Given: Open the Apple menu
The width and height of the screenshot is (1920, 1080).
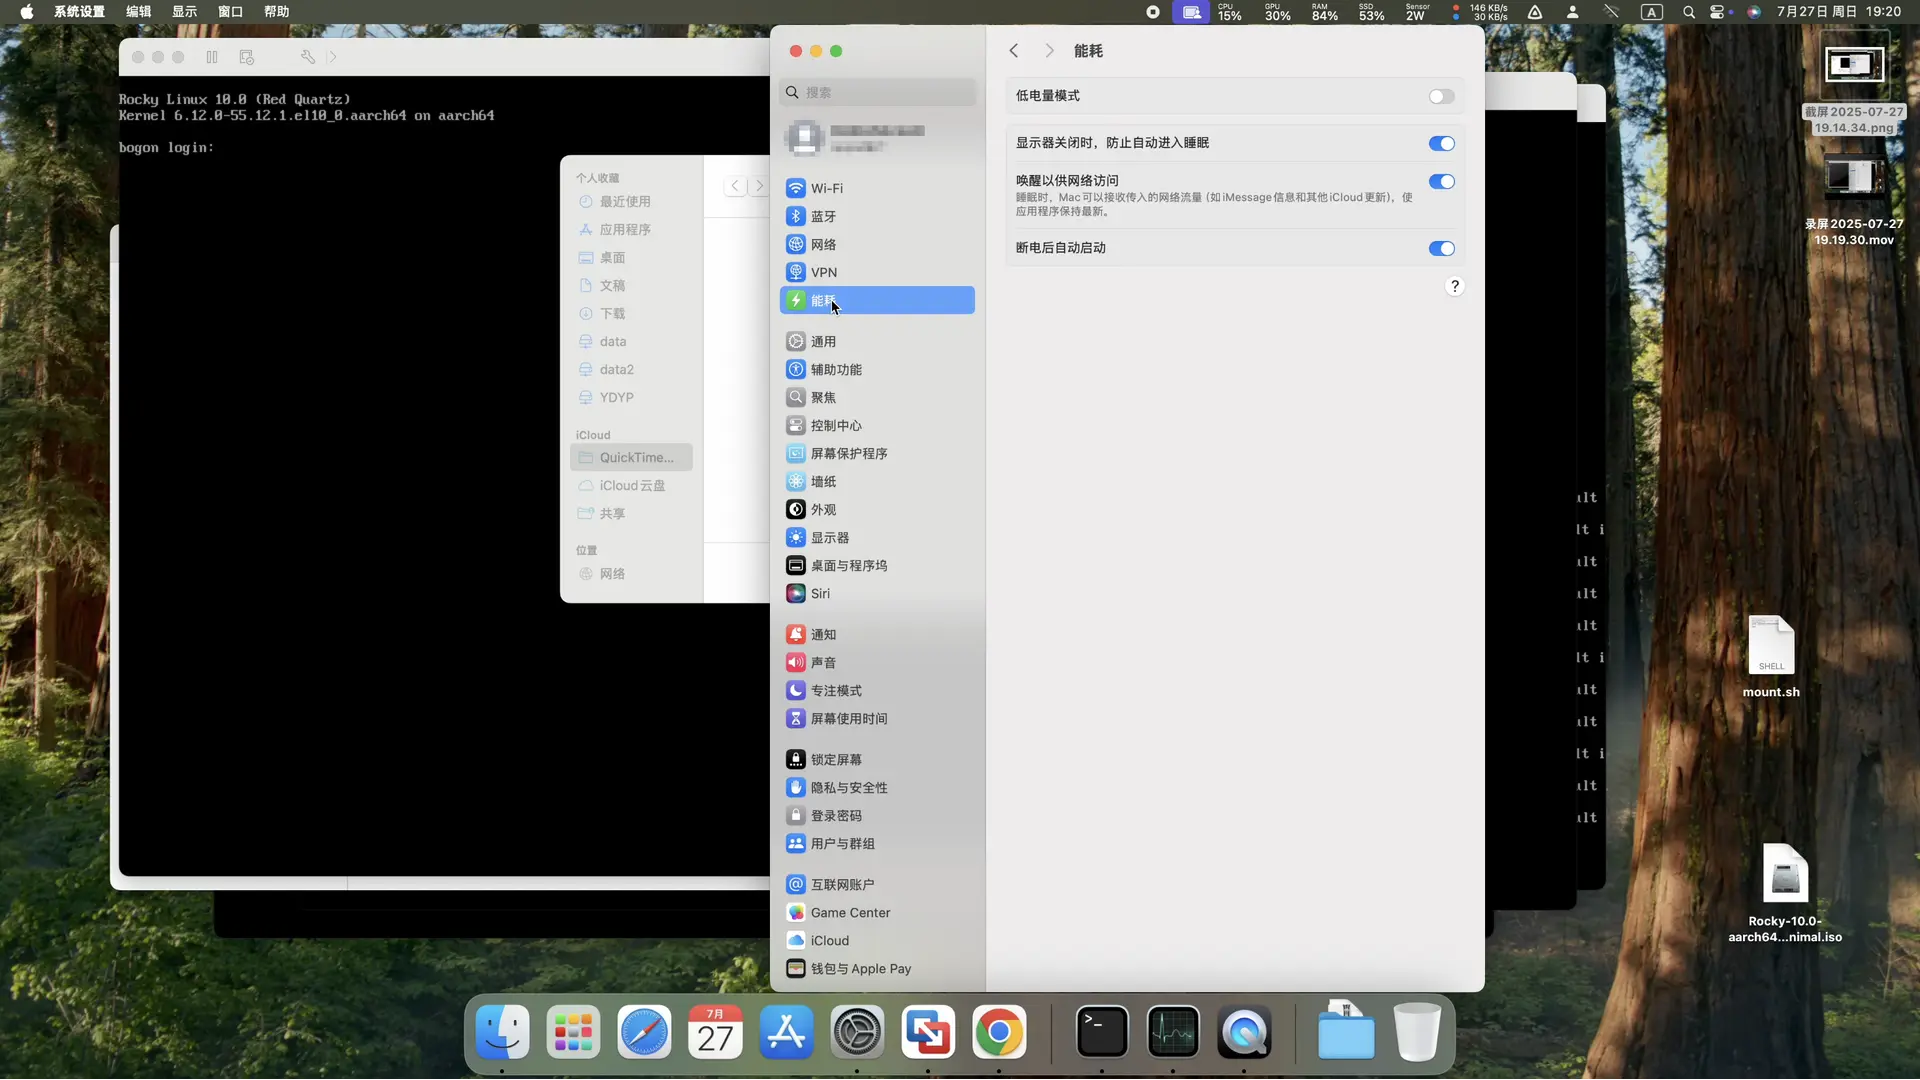Looking at the screenshot, I should (27, 12).
